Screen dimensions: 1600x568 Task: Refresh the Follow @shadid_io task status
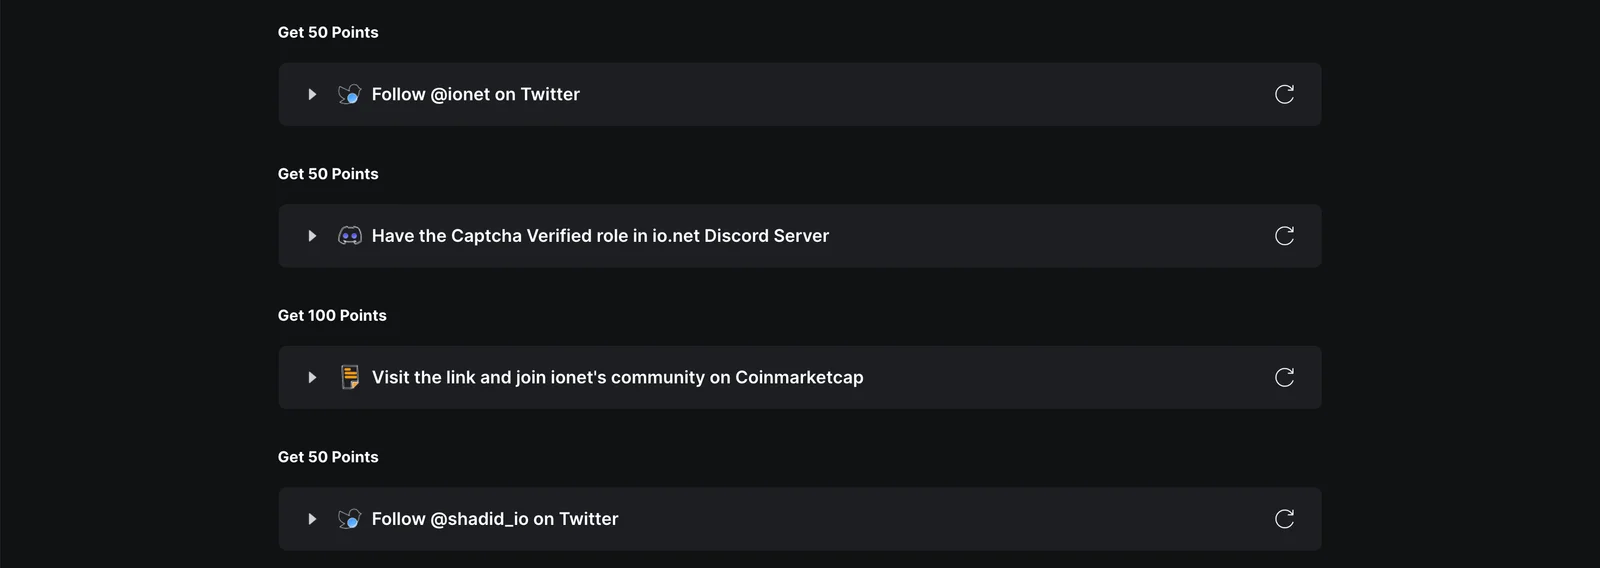[1285, 519]
